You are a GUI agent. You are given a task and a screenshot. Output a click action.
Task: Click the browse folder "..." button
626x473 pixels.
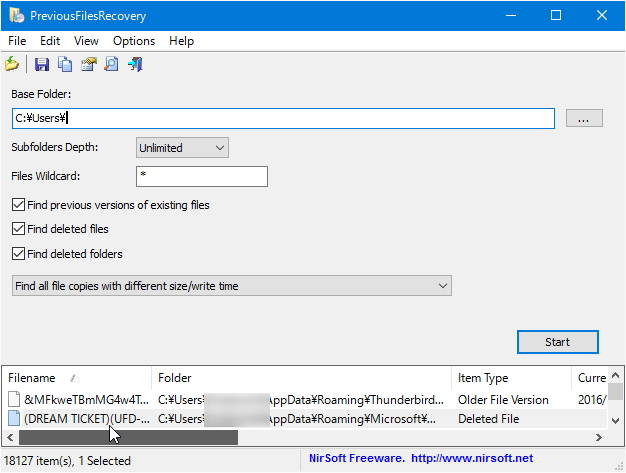point(584,118)
